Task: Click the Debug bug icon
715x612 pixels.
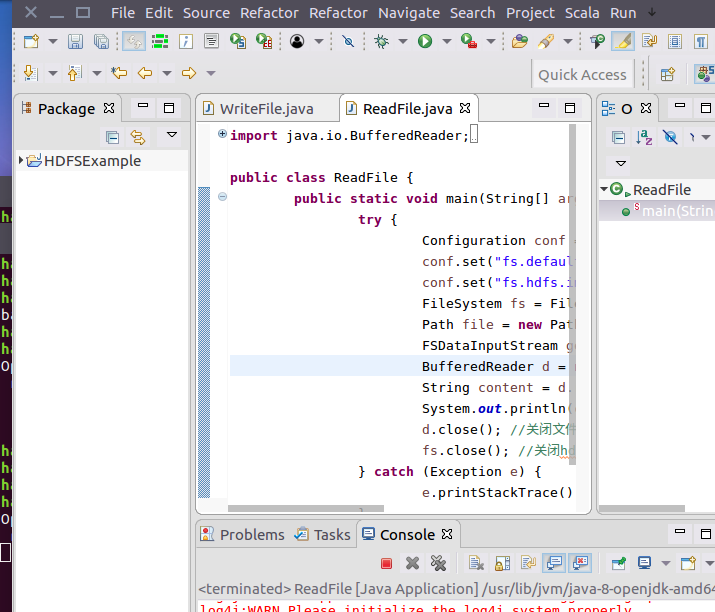Action: [x=381, y=41]
